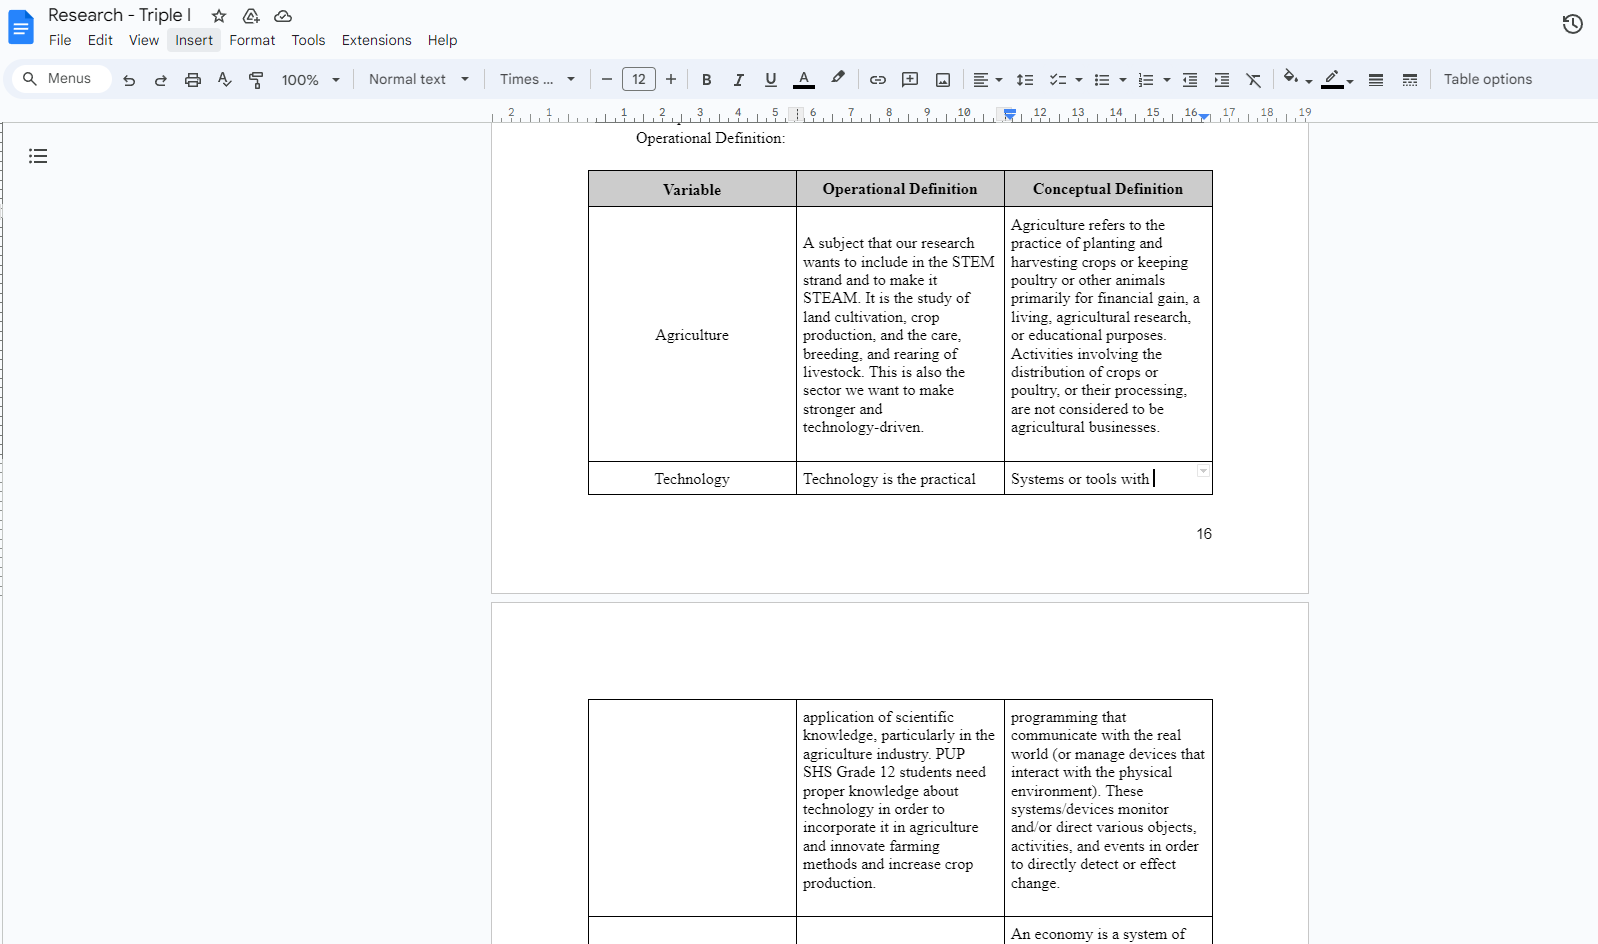Image resolution: width=1598 pixels, height=944 pixels.
Task: Click the font size field
Action: [x=639, y=80]
